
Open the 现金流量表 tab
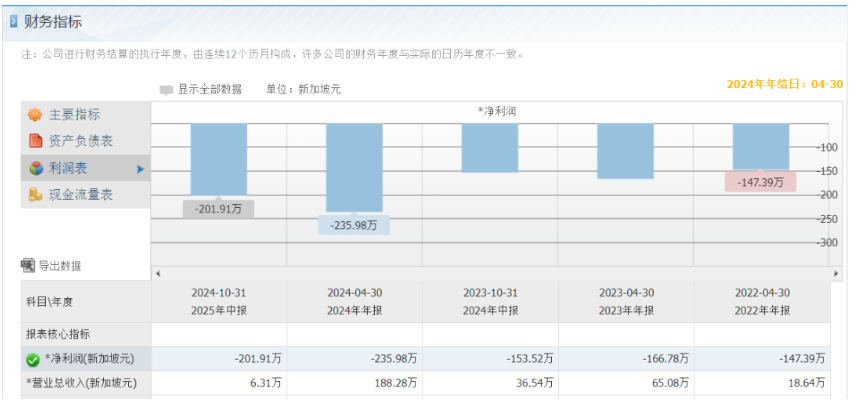tap(86, 195)
